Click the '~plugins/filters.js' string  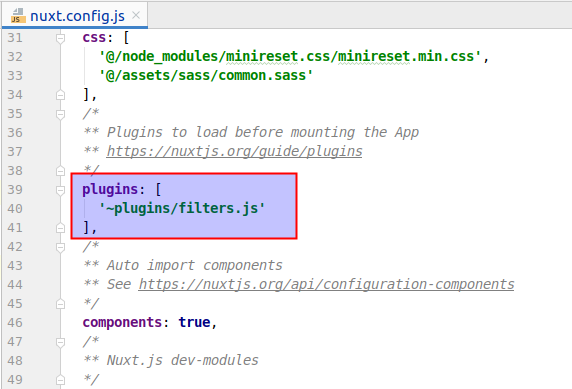tap(182, 208)
